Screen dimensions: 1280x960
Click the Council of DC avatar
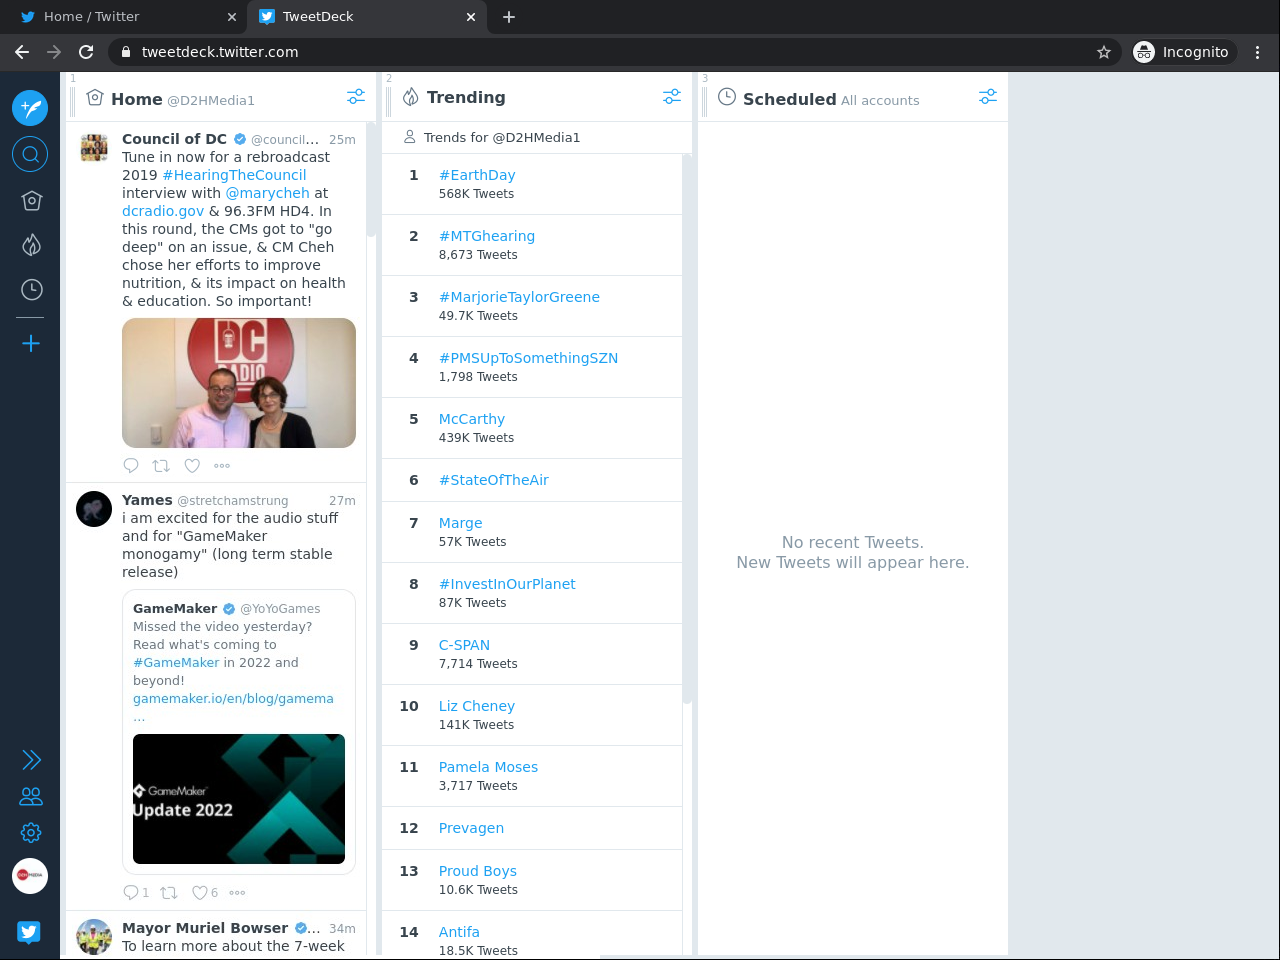click(x=94, y=148)
